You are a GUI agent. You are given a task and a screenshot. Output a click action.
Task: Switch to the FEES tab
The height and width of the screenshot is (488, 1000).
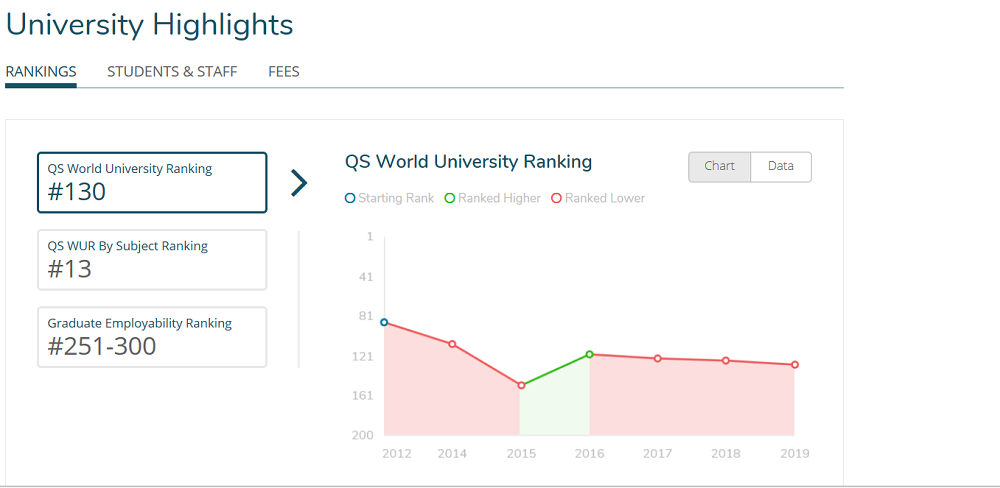coord(284,72)
